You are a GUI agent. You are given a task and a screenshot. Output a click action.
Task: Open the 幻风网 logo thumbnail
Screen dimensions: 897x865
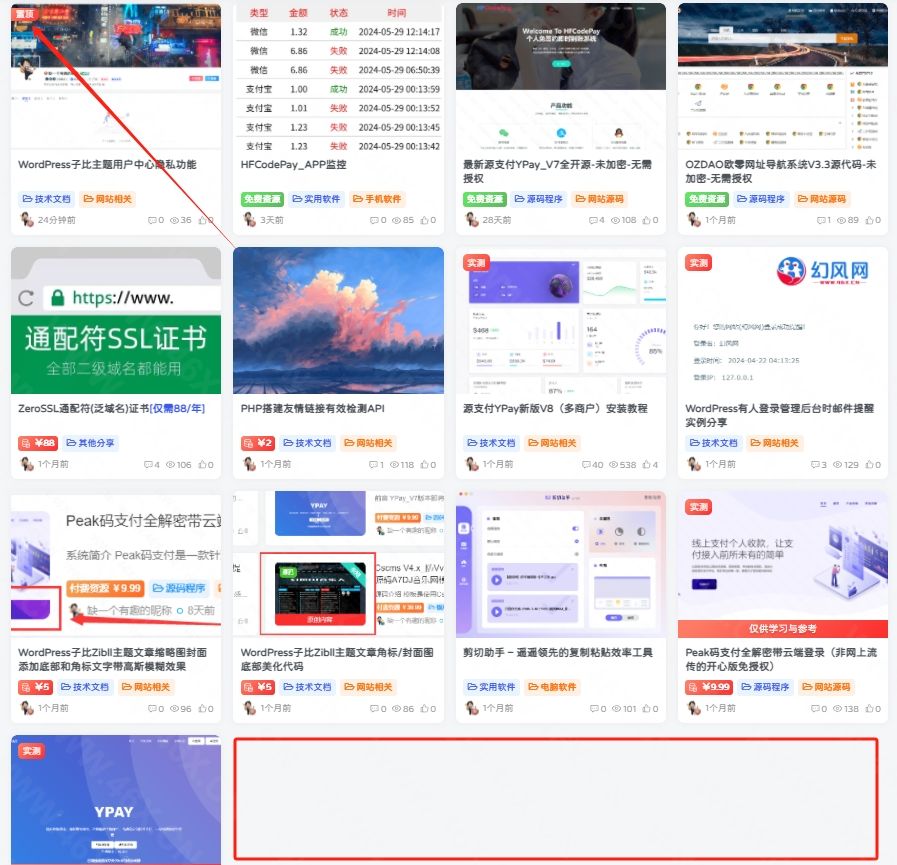click(783, 320)
